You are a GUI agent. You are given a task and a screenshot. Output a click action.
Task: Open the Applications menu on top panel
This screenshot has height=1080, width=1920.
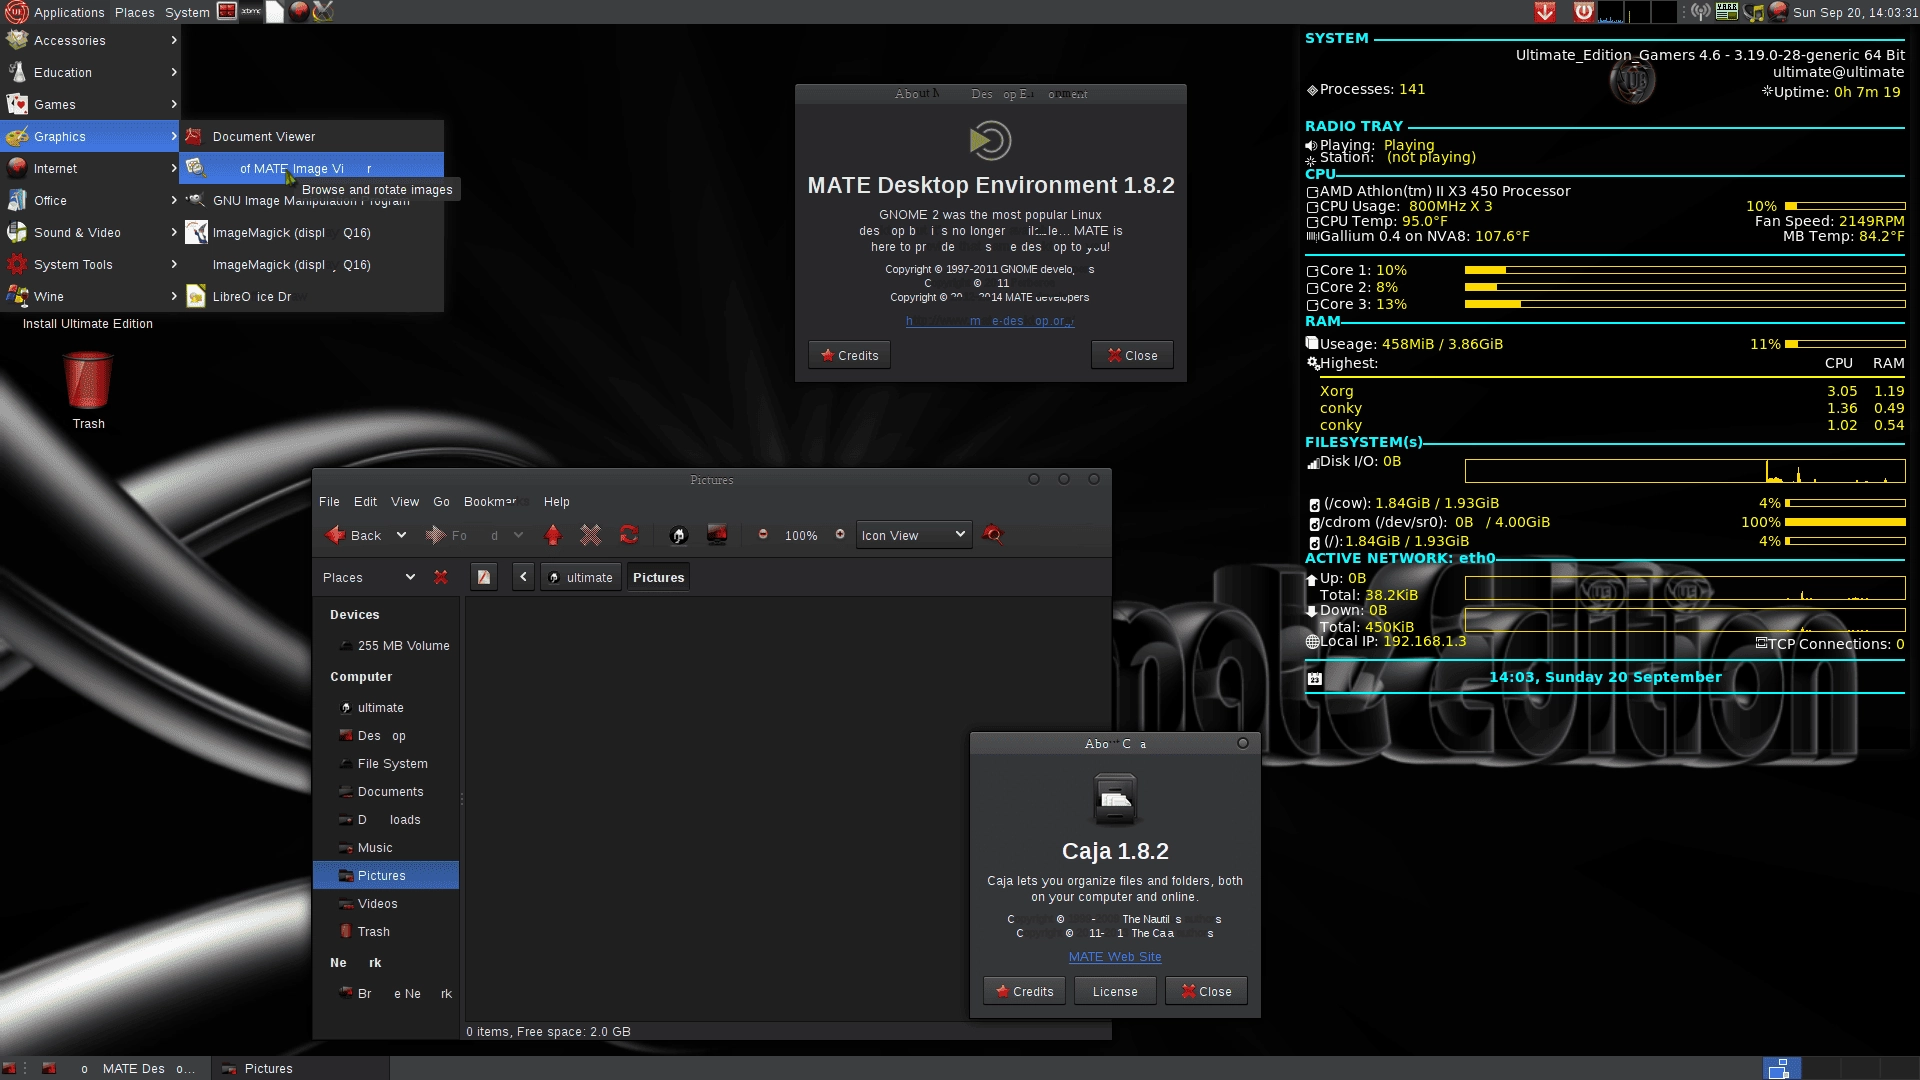(54, 12)
